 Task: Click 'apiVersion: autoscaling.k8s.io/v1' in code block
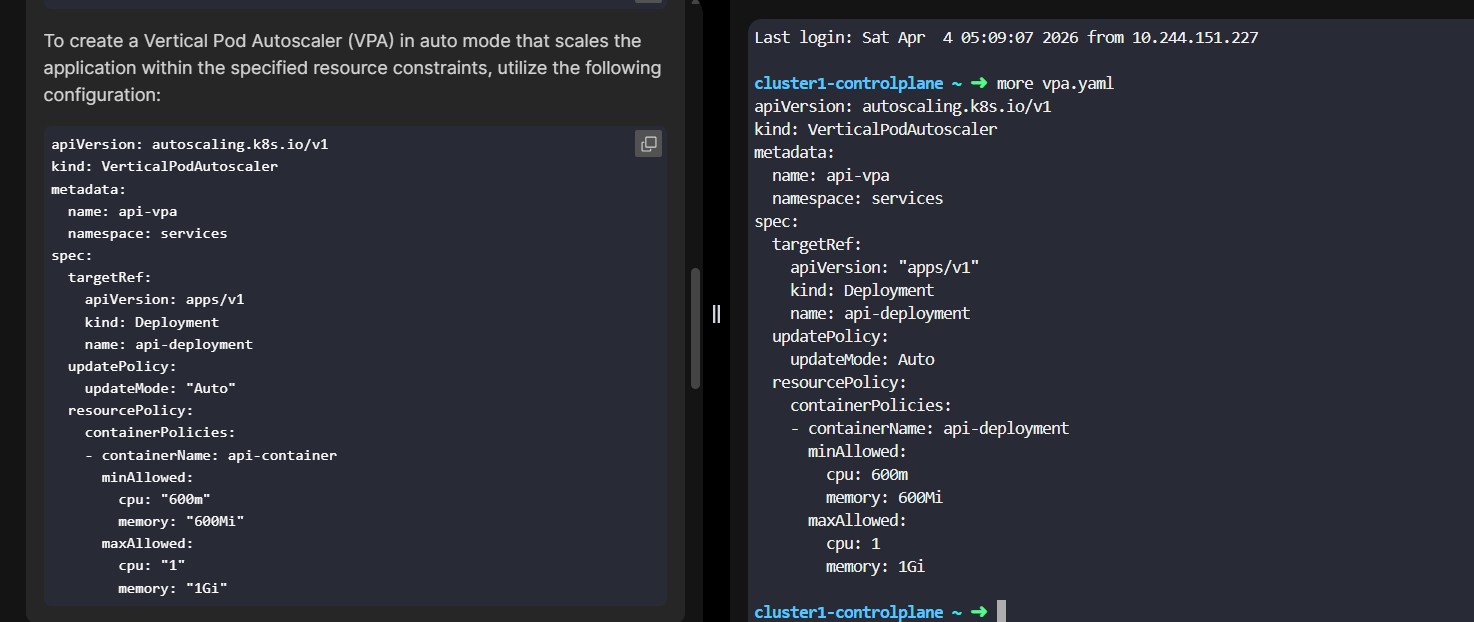coord(190,144)
